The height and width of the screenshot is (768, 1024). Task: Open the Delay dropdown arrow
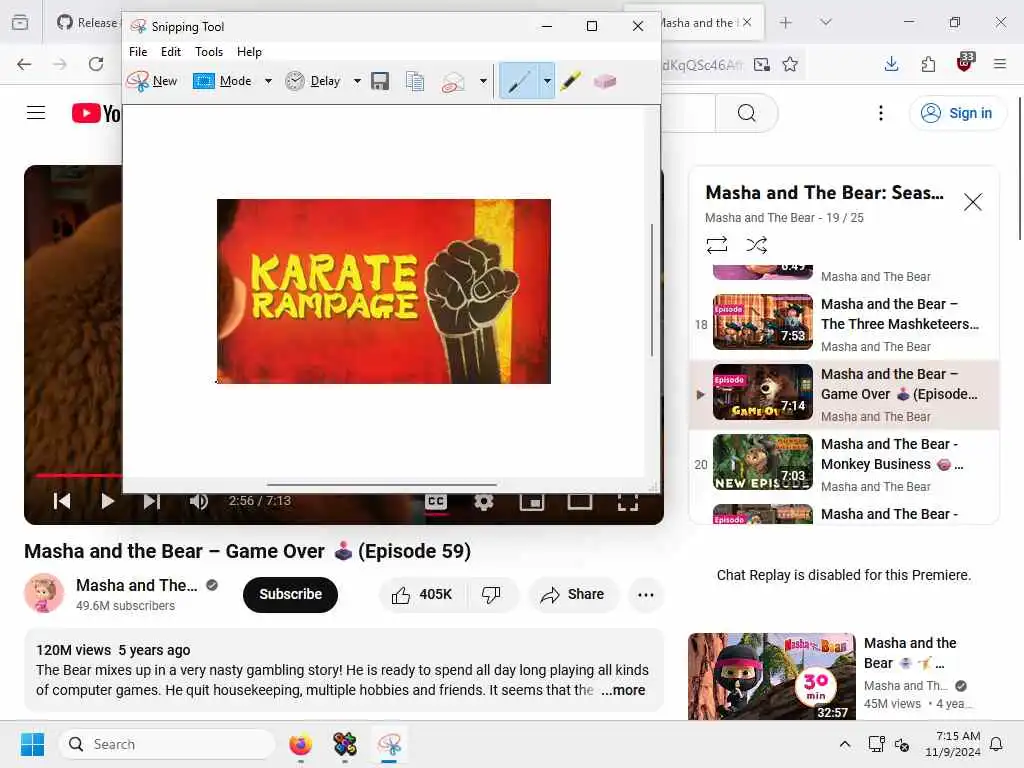357,81
